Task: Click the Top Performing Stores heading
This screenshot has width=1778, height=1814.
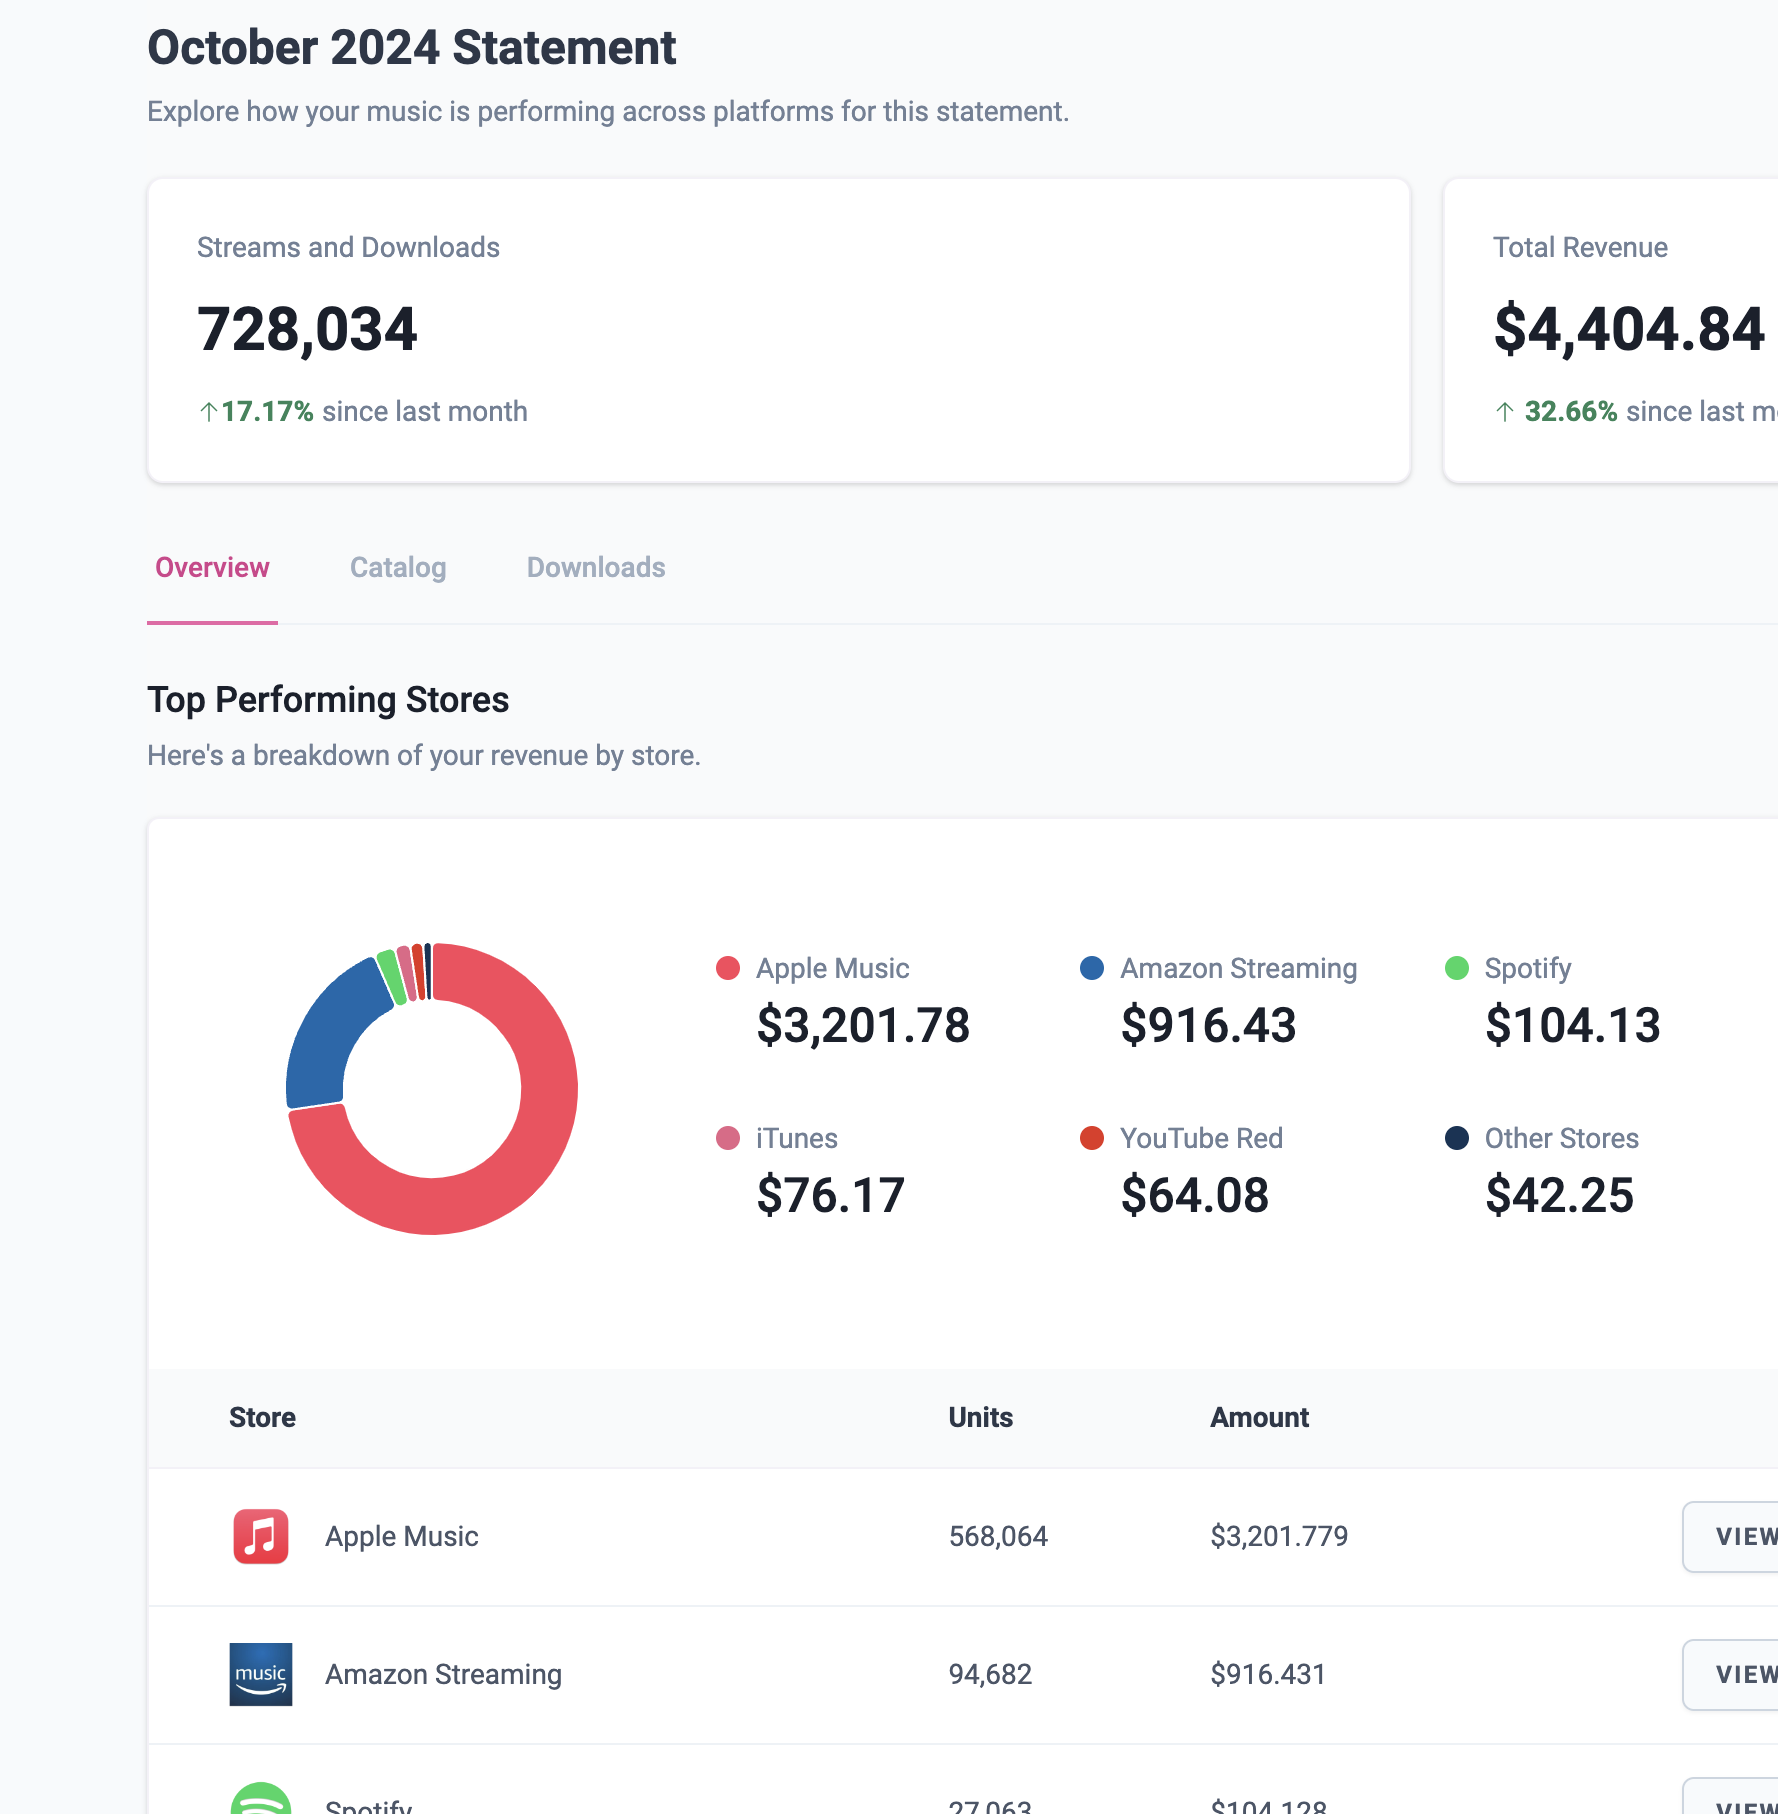Action: pyautogui.click(x=328, y=700)
